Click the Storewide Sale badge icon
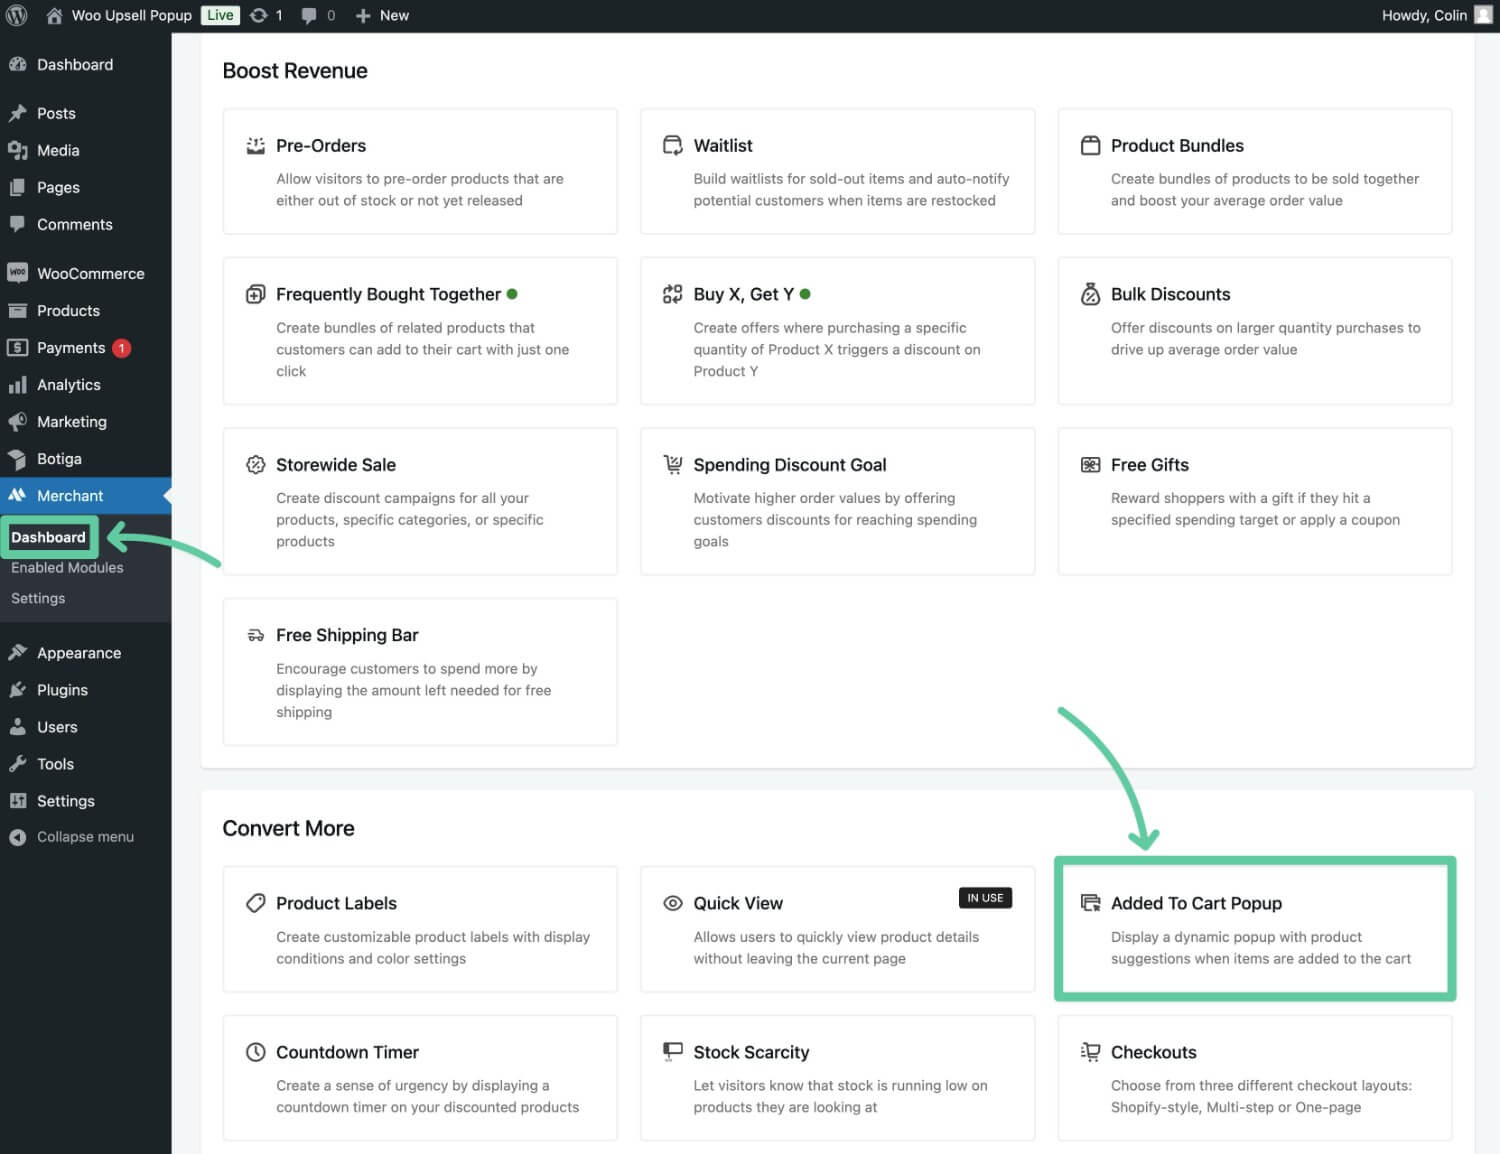The height and width of the screenshot is (1154, 1500). point(256,464)
